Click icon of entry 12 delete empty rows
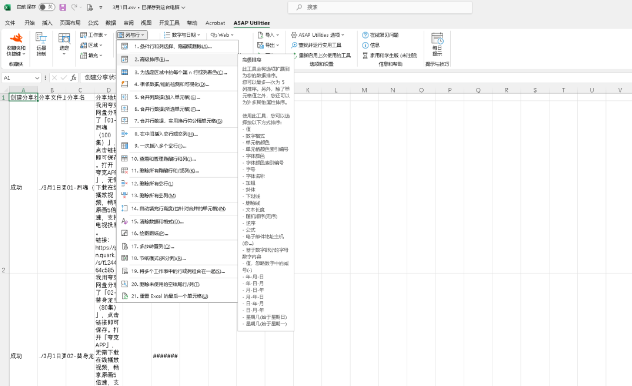Image resolution: width=632 pixels, height=386 pixels. [125, 183]
